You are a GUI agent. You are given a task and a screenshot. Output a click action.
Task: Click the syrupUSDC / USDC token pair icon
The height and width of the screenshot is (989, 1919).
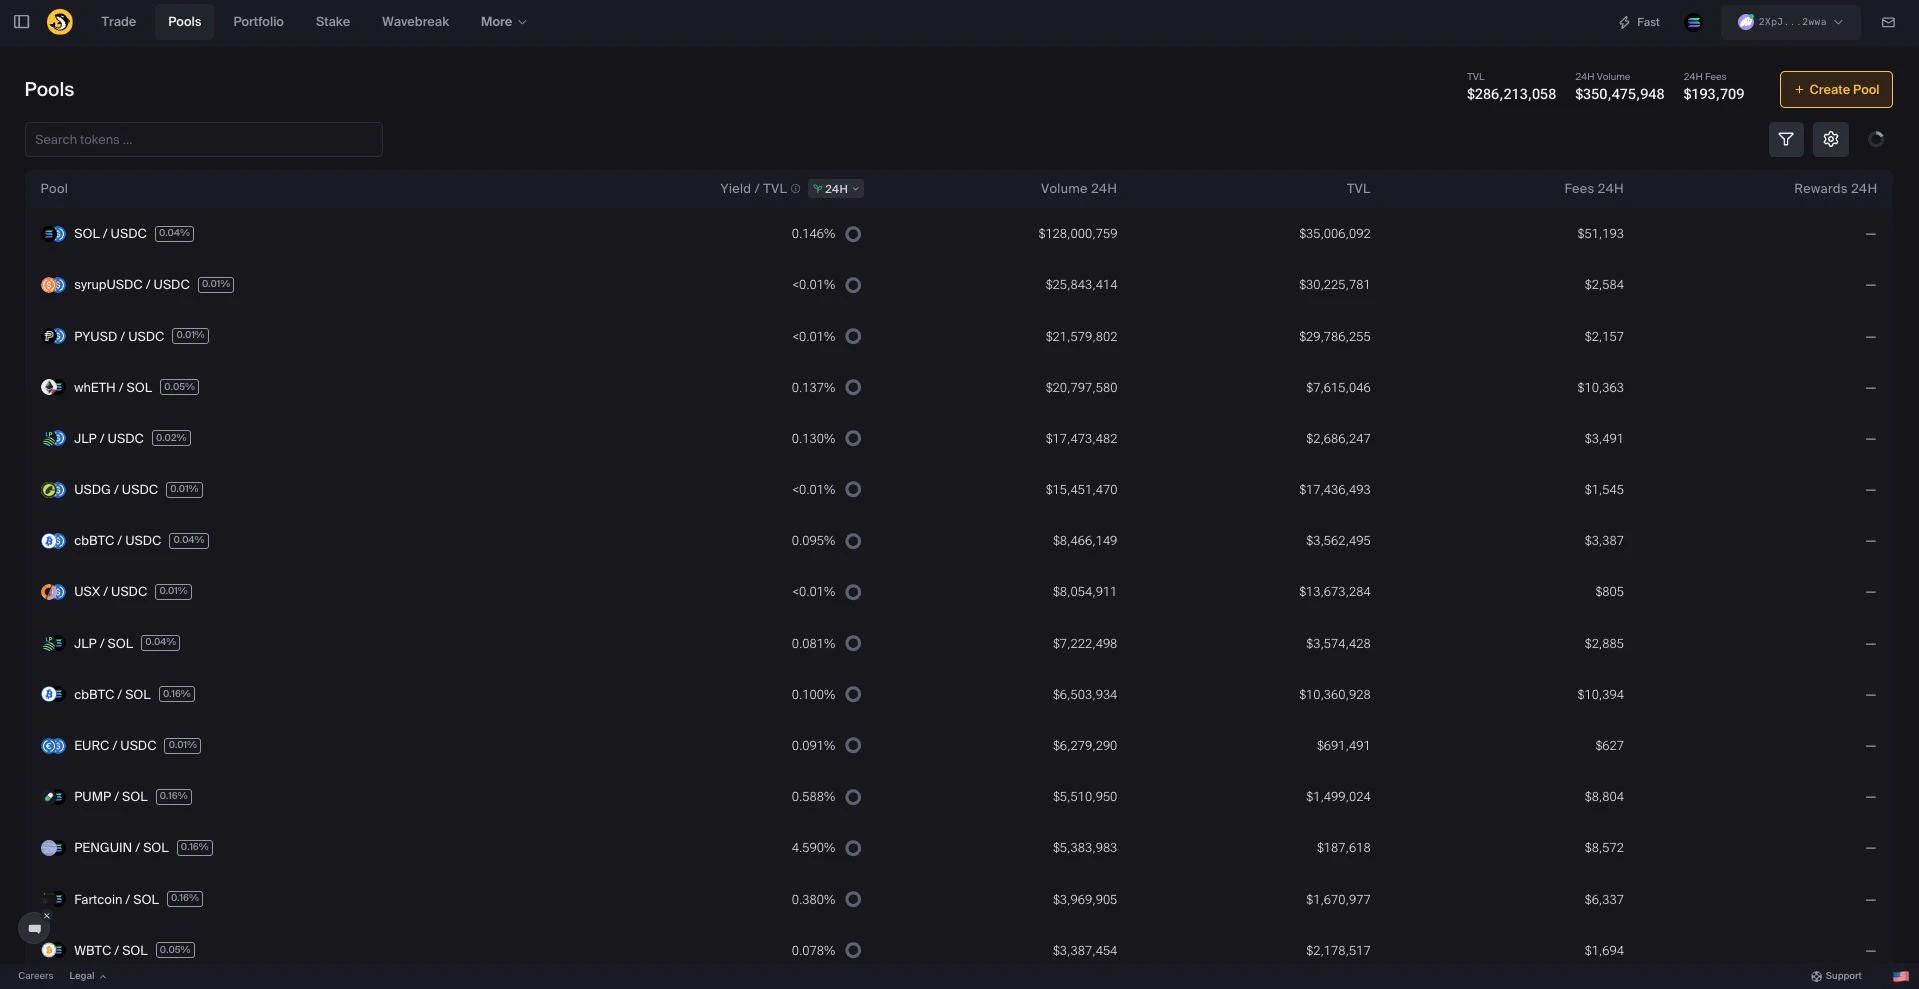[x=53, y=285]
